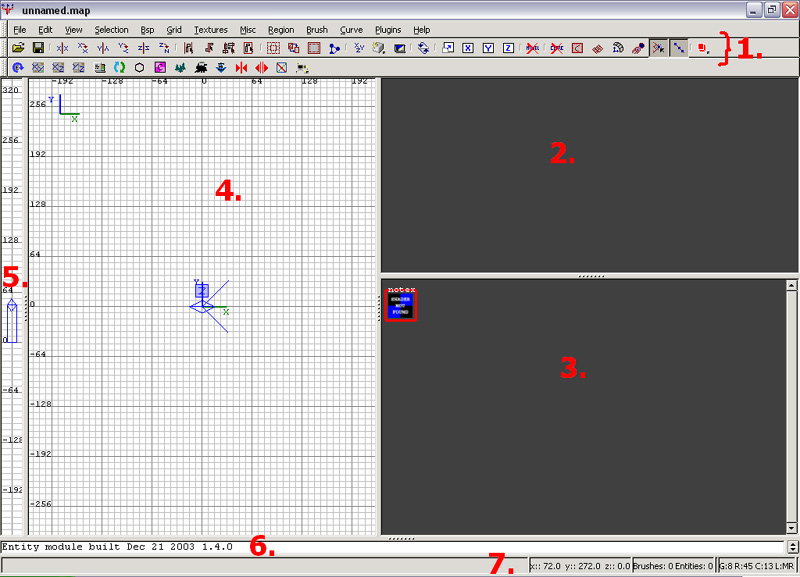Toggle the pressed blue diagonal-line toolbar button
Viewport: 800px width, 577px height.
[679, 48]
